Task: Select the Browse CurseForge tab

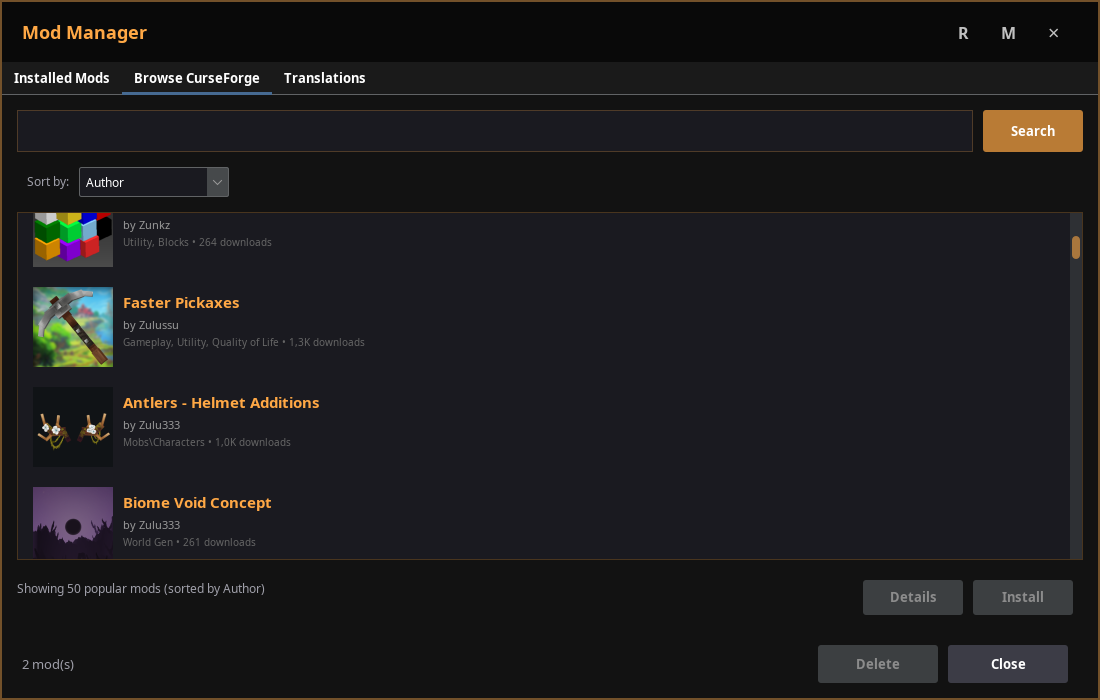Action: point(196,77)
